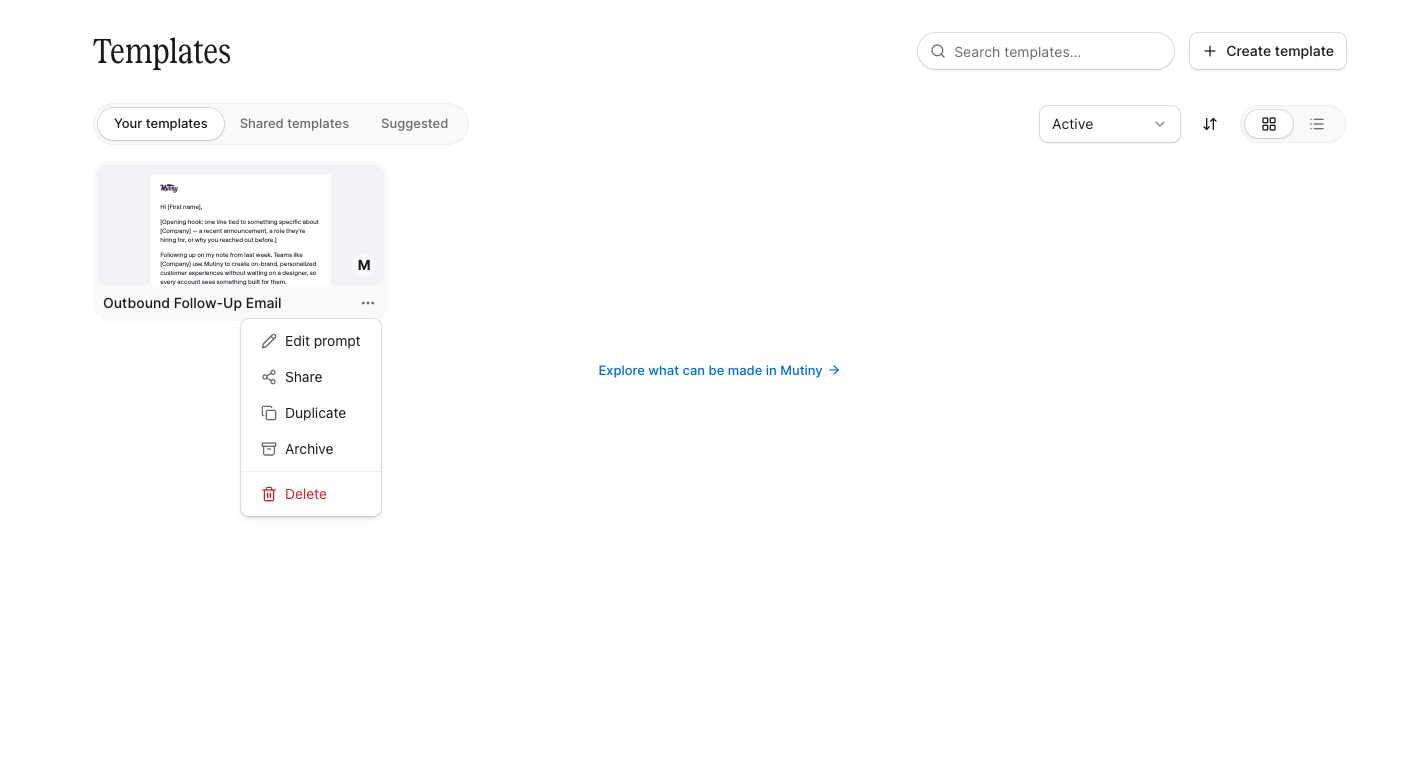Expand the Active filter chevron
The width and height of the screenshot is (1421, 772).
[x=1160, y=124]
